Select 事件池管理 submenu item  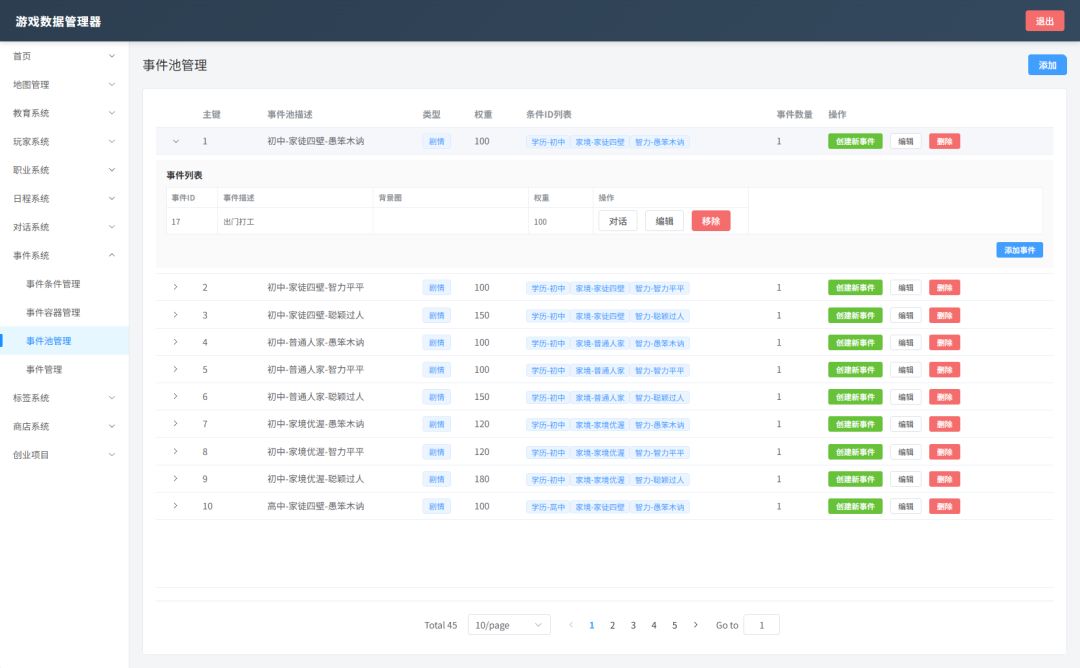tap(64, 341)
